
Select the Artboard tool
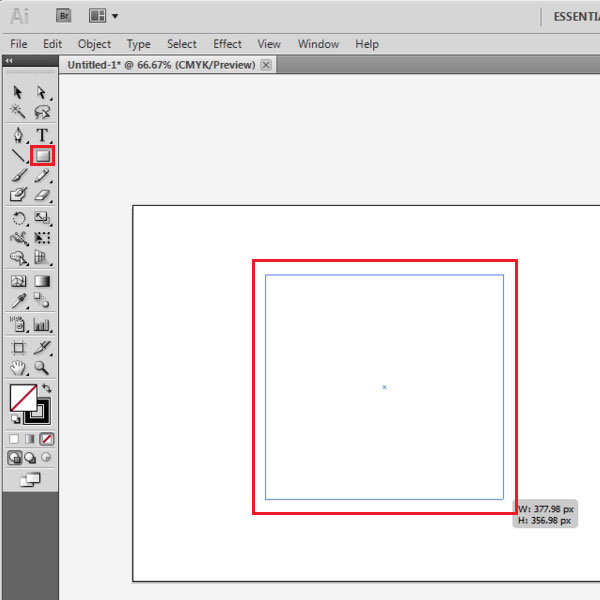(x=18, y=348)
